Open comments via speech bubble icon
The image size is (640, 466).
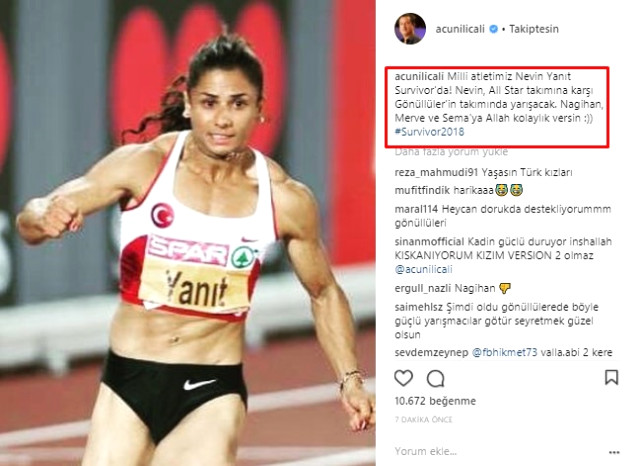[435, 379]
